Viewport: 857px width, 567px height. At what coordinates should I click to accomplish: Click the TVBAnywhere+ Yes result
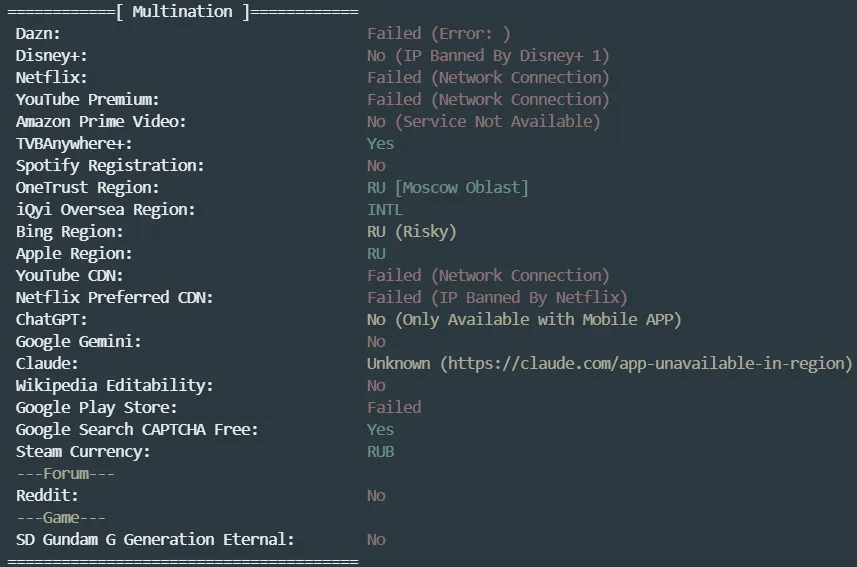380,144
